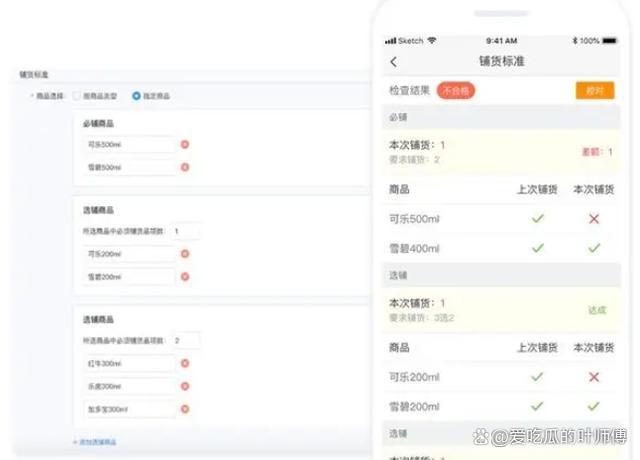This screenshot has height=460, width=640.
Task: Click the delete icon beside 乐虎300ml
Action: click(x=185, y=386)
